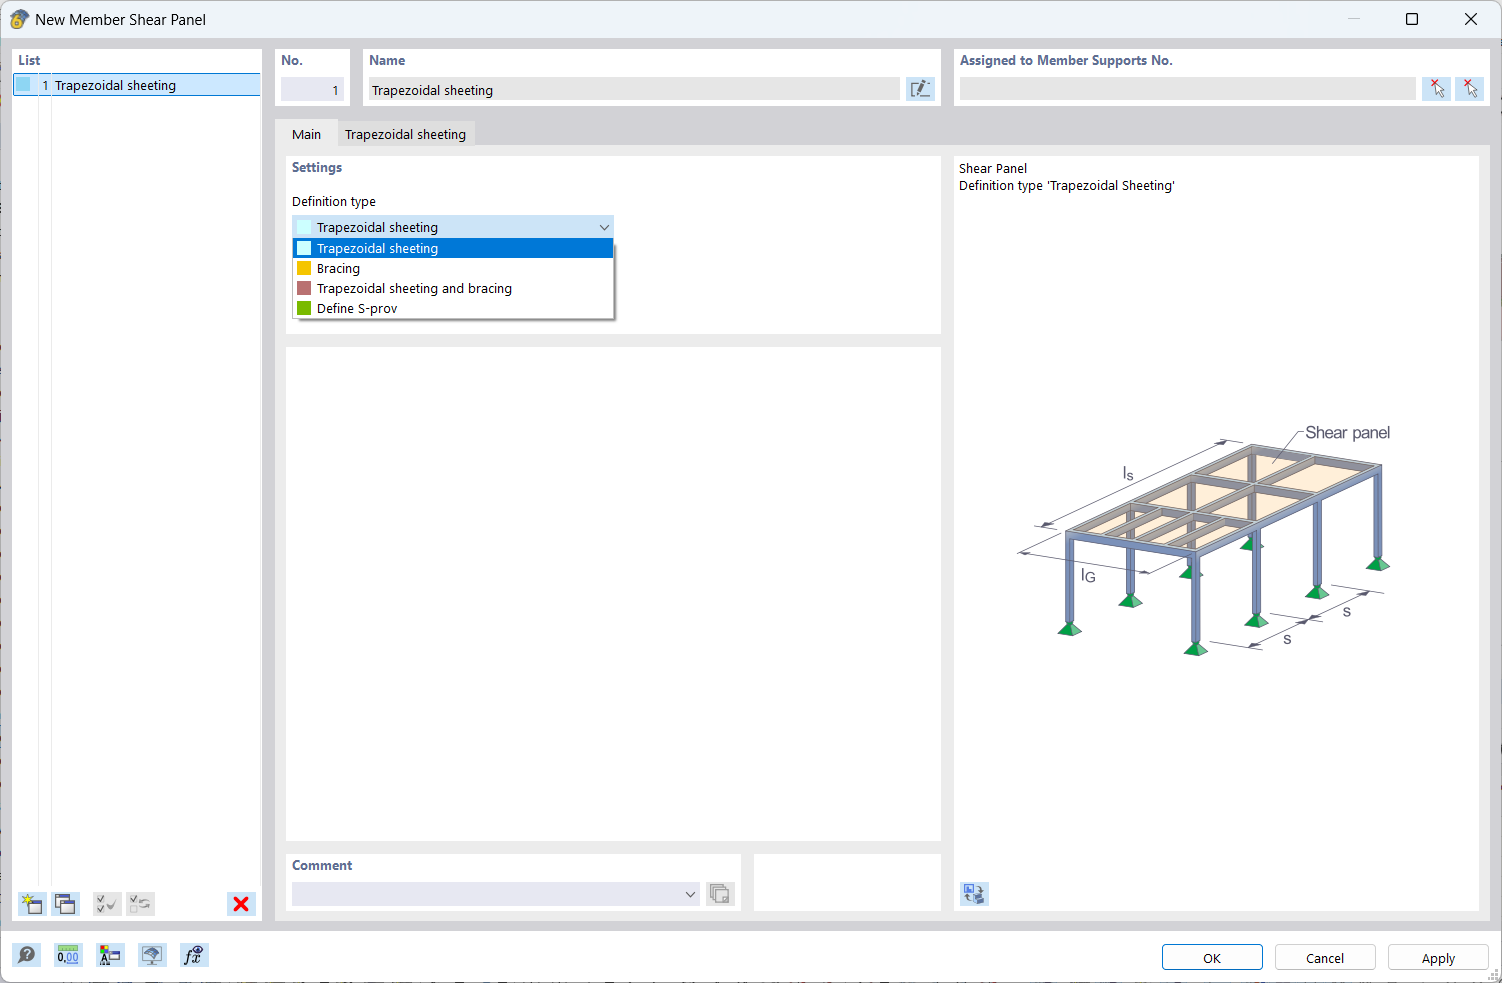Edit the name using the pencil icon
The image size is (1502, 983).
(x=920, y=88)
